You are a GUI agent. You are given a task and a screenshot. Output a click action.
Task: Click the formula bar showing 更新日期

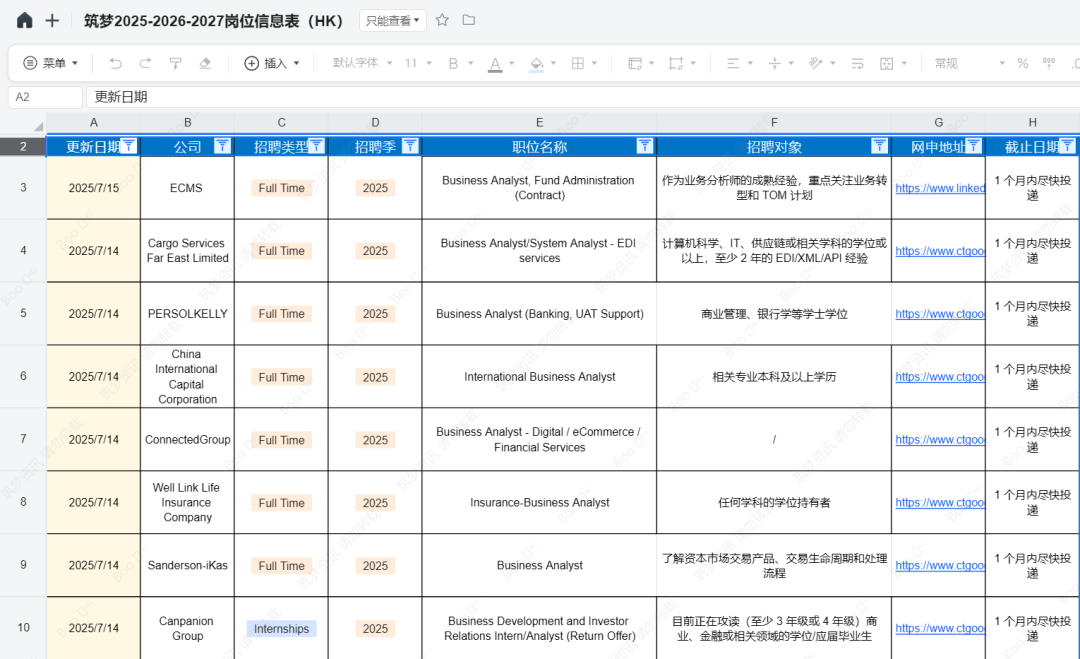(583, 97)
